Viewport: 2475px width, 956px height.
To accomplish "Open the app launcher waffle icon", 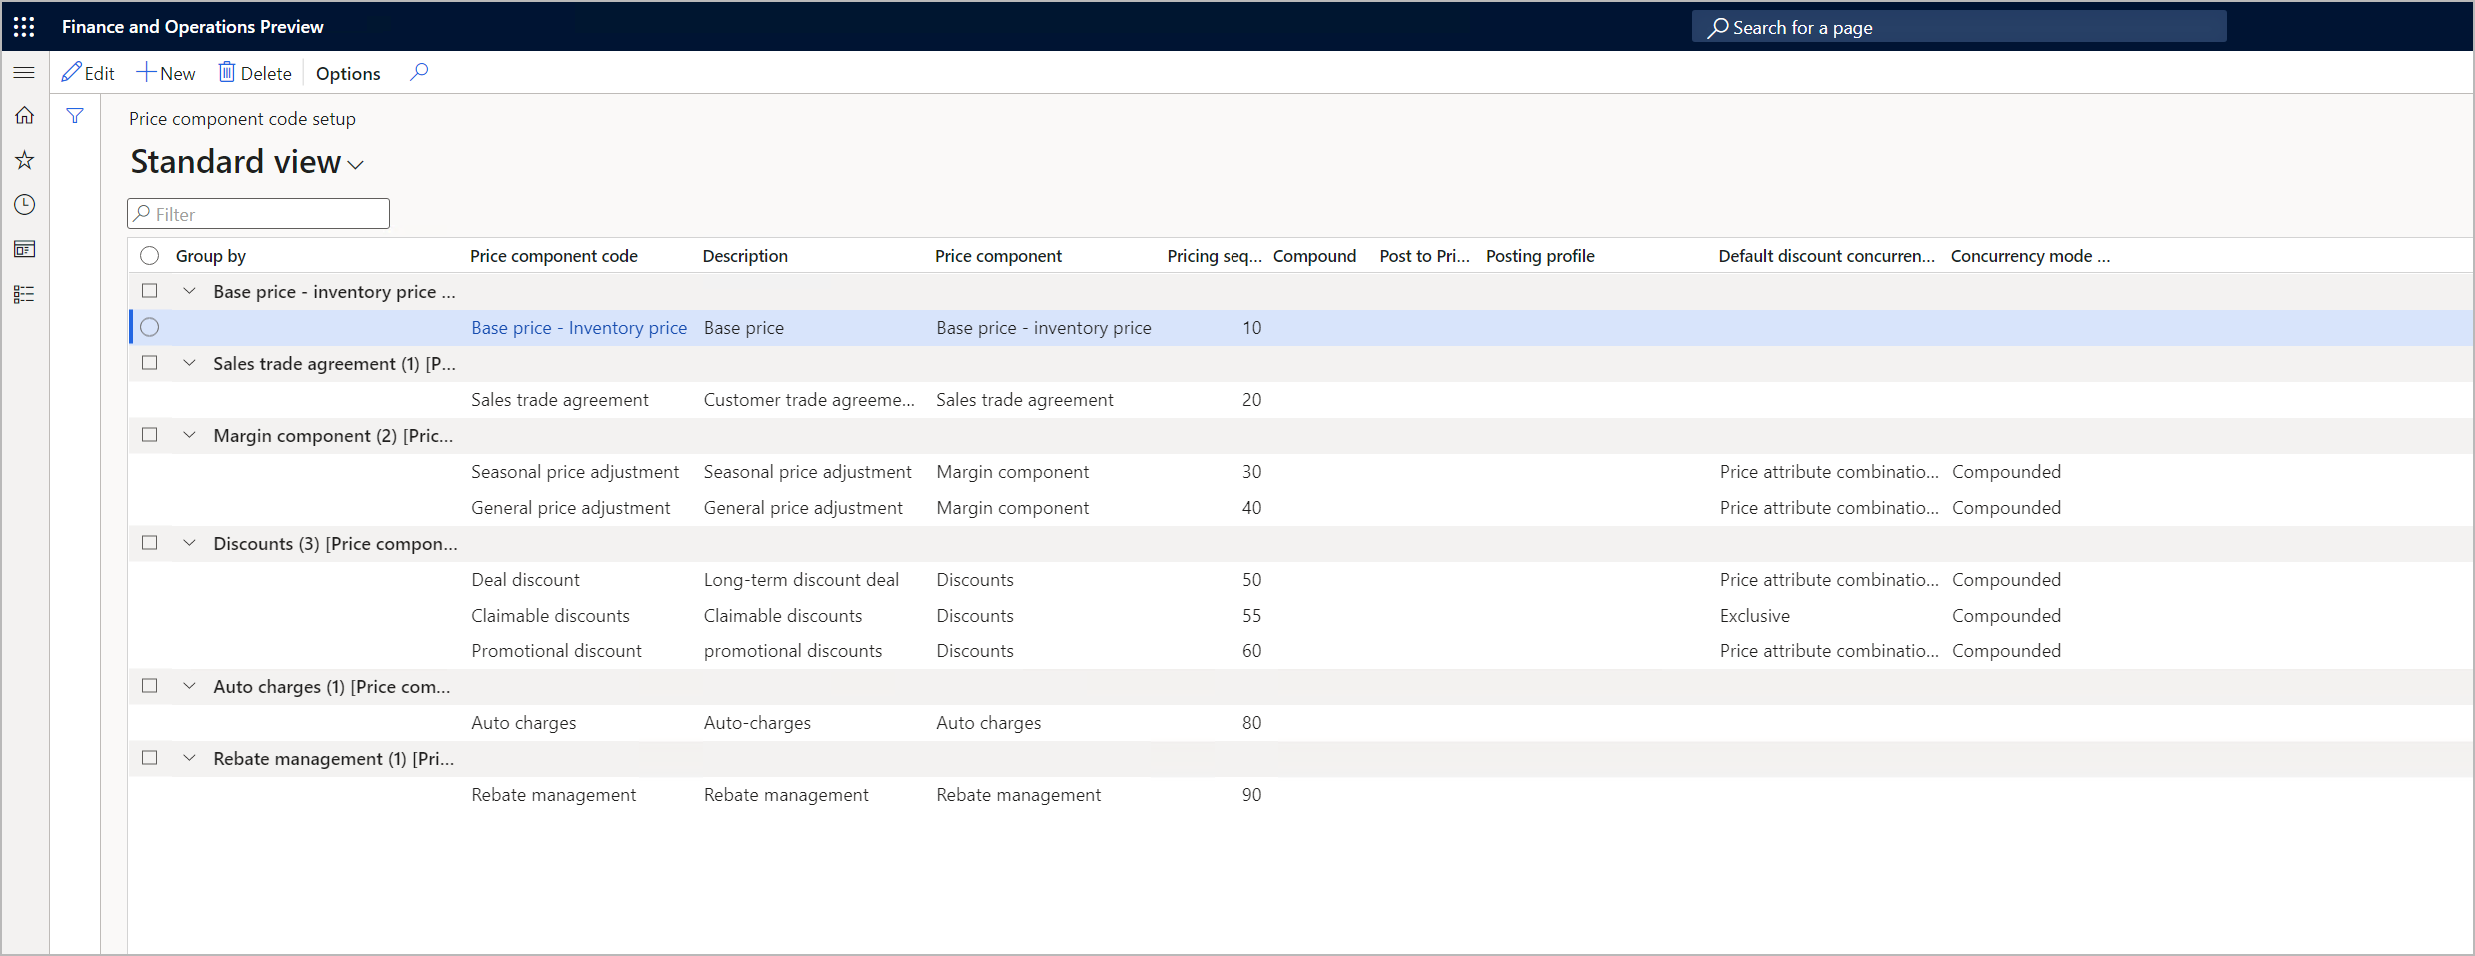I will 24,27.
